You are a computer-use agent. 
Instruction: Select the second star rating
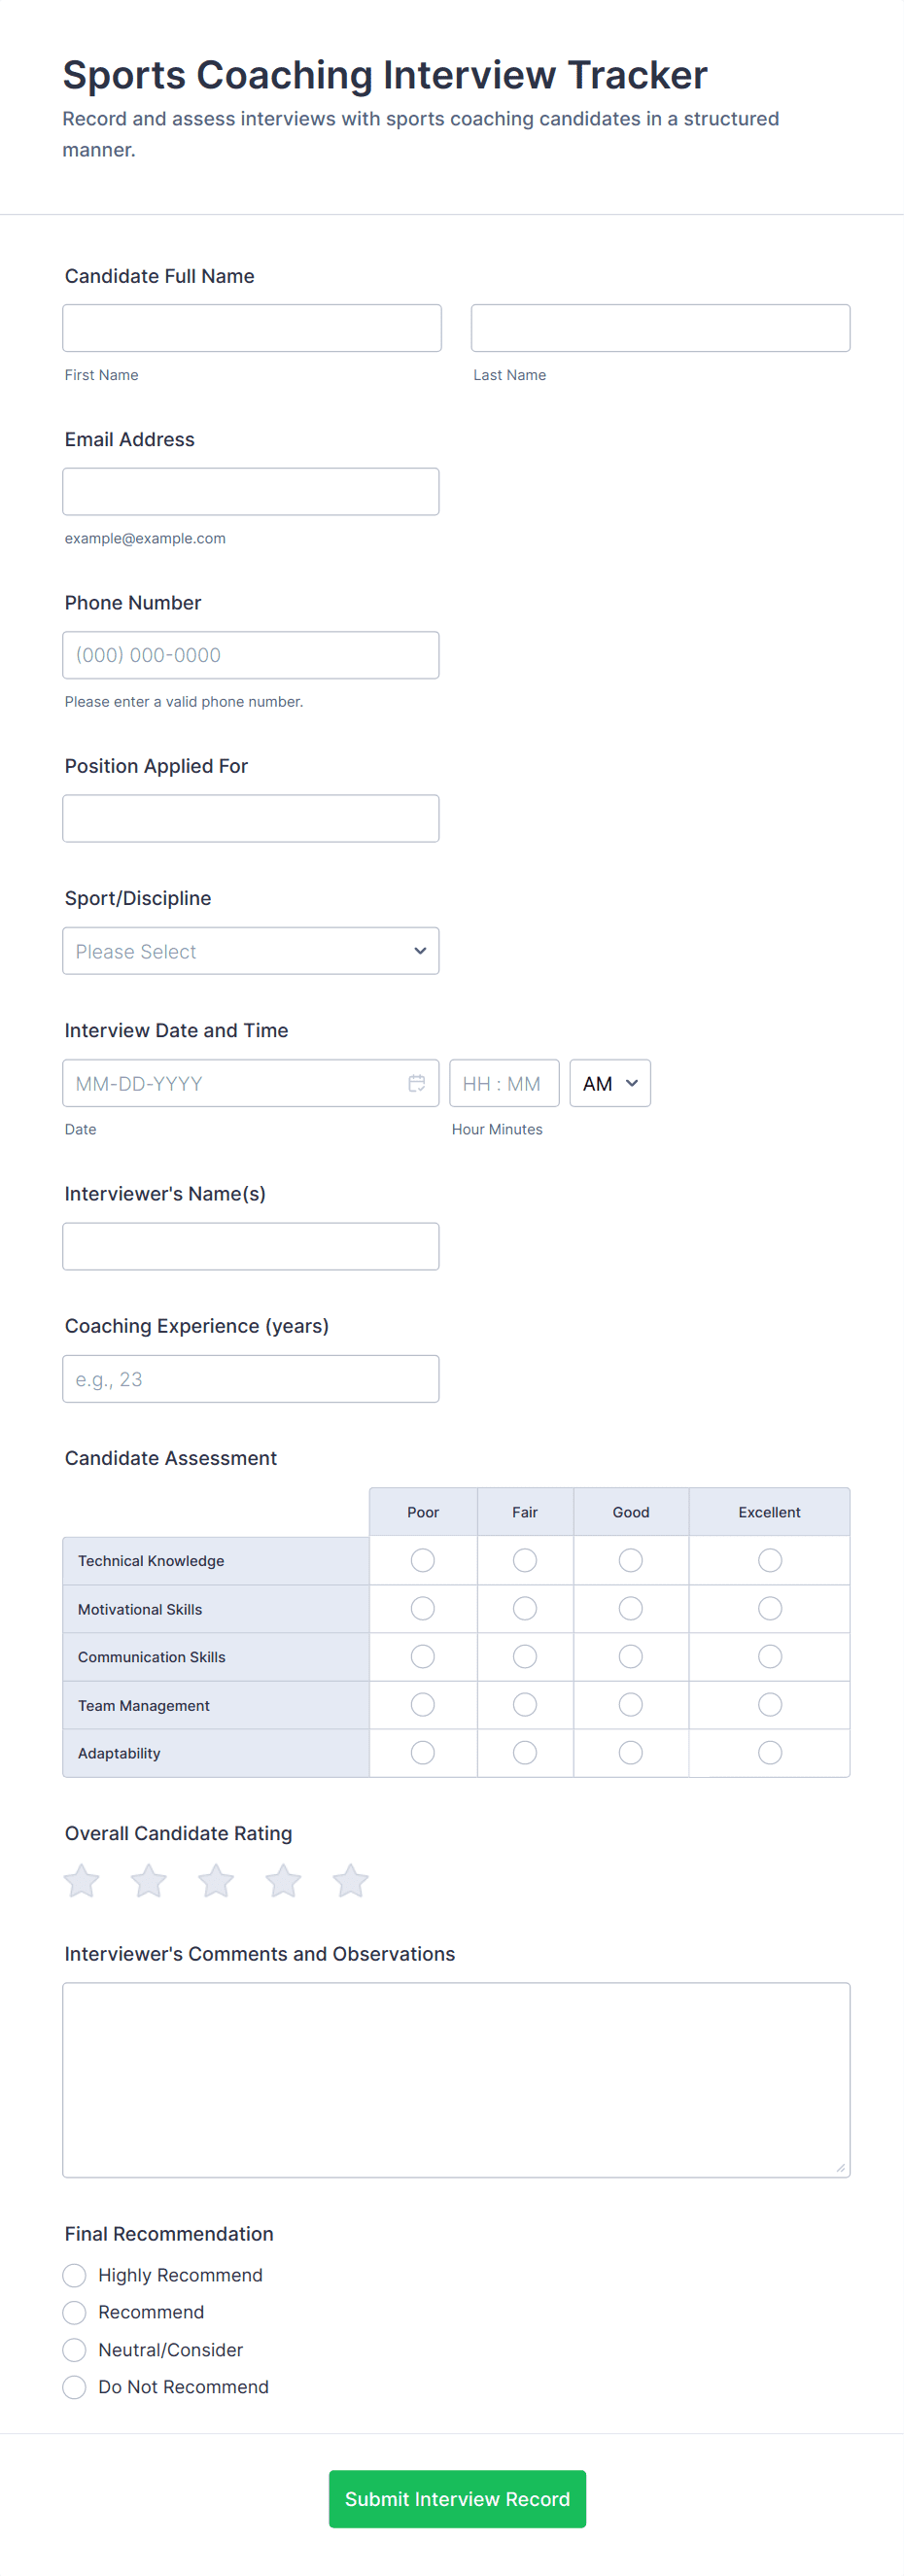click(149, 1881)
